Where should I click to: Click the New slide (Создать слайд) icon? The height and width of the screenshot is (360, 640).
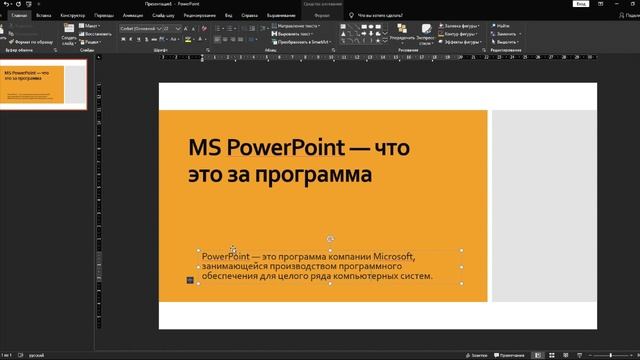pos(69,28)
